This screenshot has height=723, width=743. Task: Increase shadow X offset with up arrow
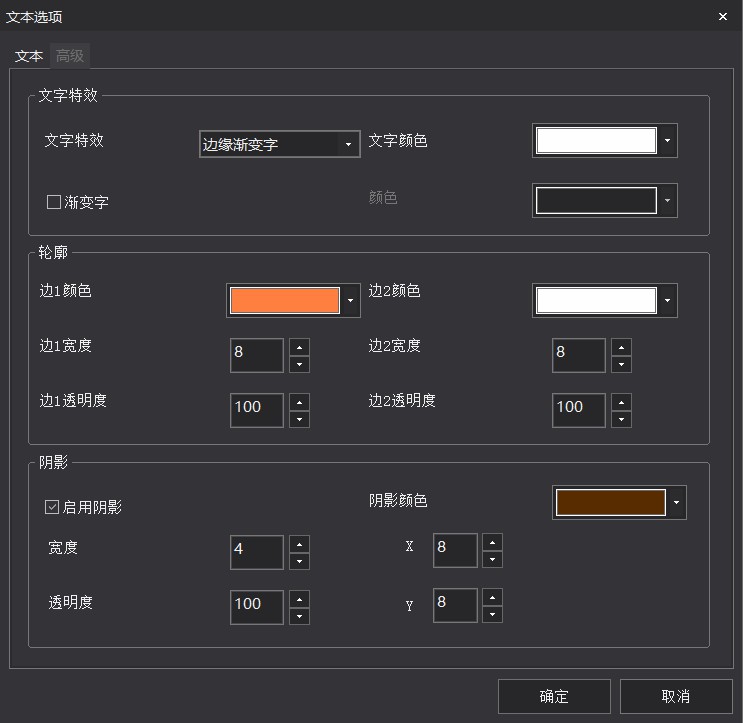click(x=492, y=542)
